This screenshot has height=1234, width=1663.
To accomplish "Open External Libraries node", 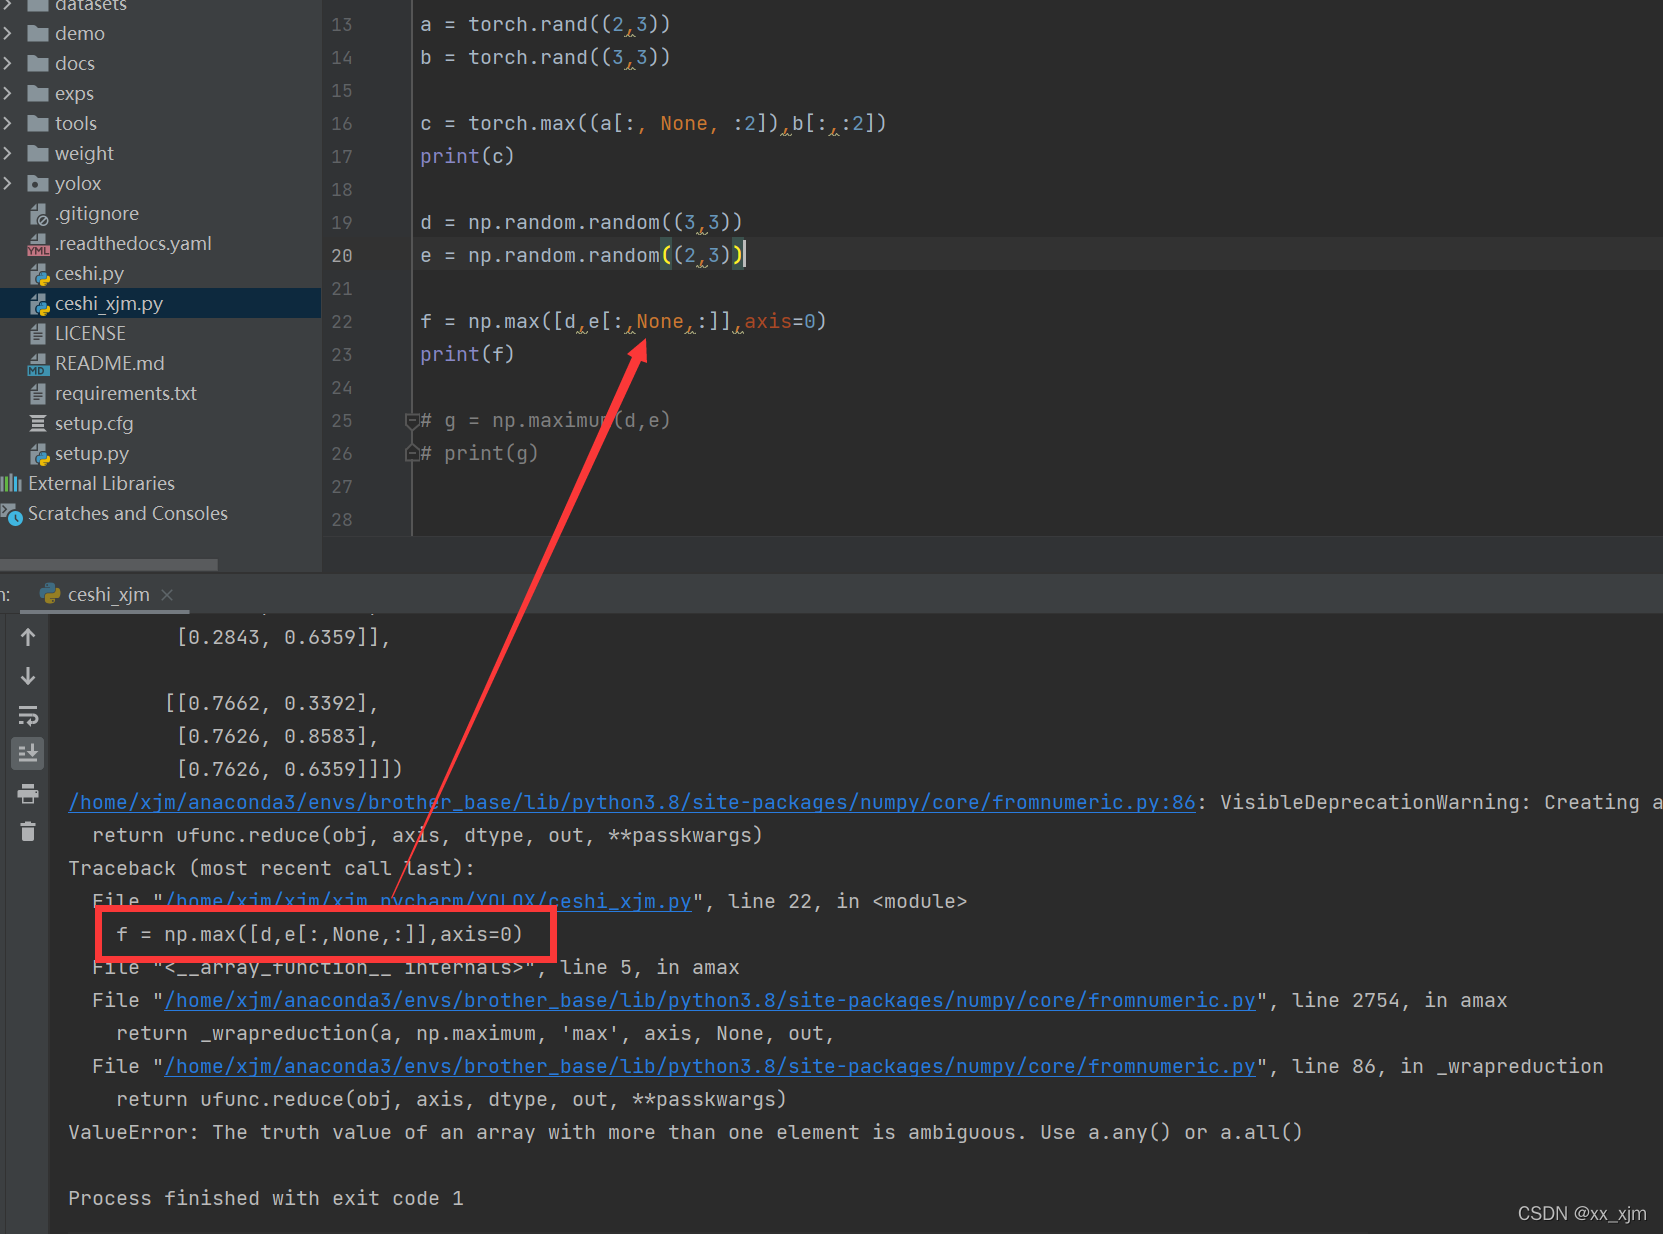I will click(101, 484).
